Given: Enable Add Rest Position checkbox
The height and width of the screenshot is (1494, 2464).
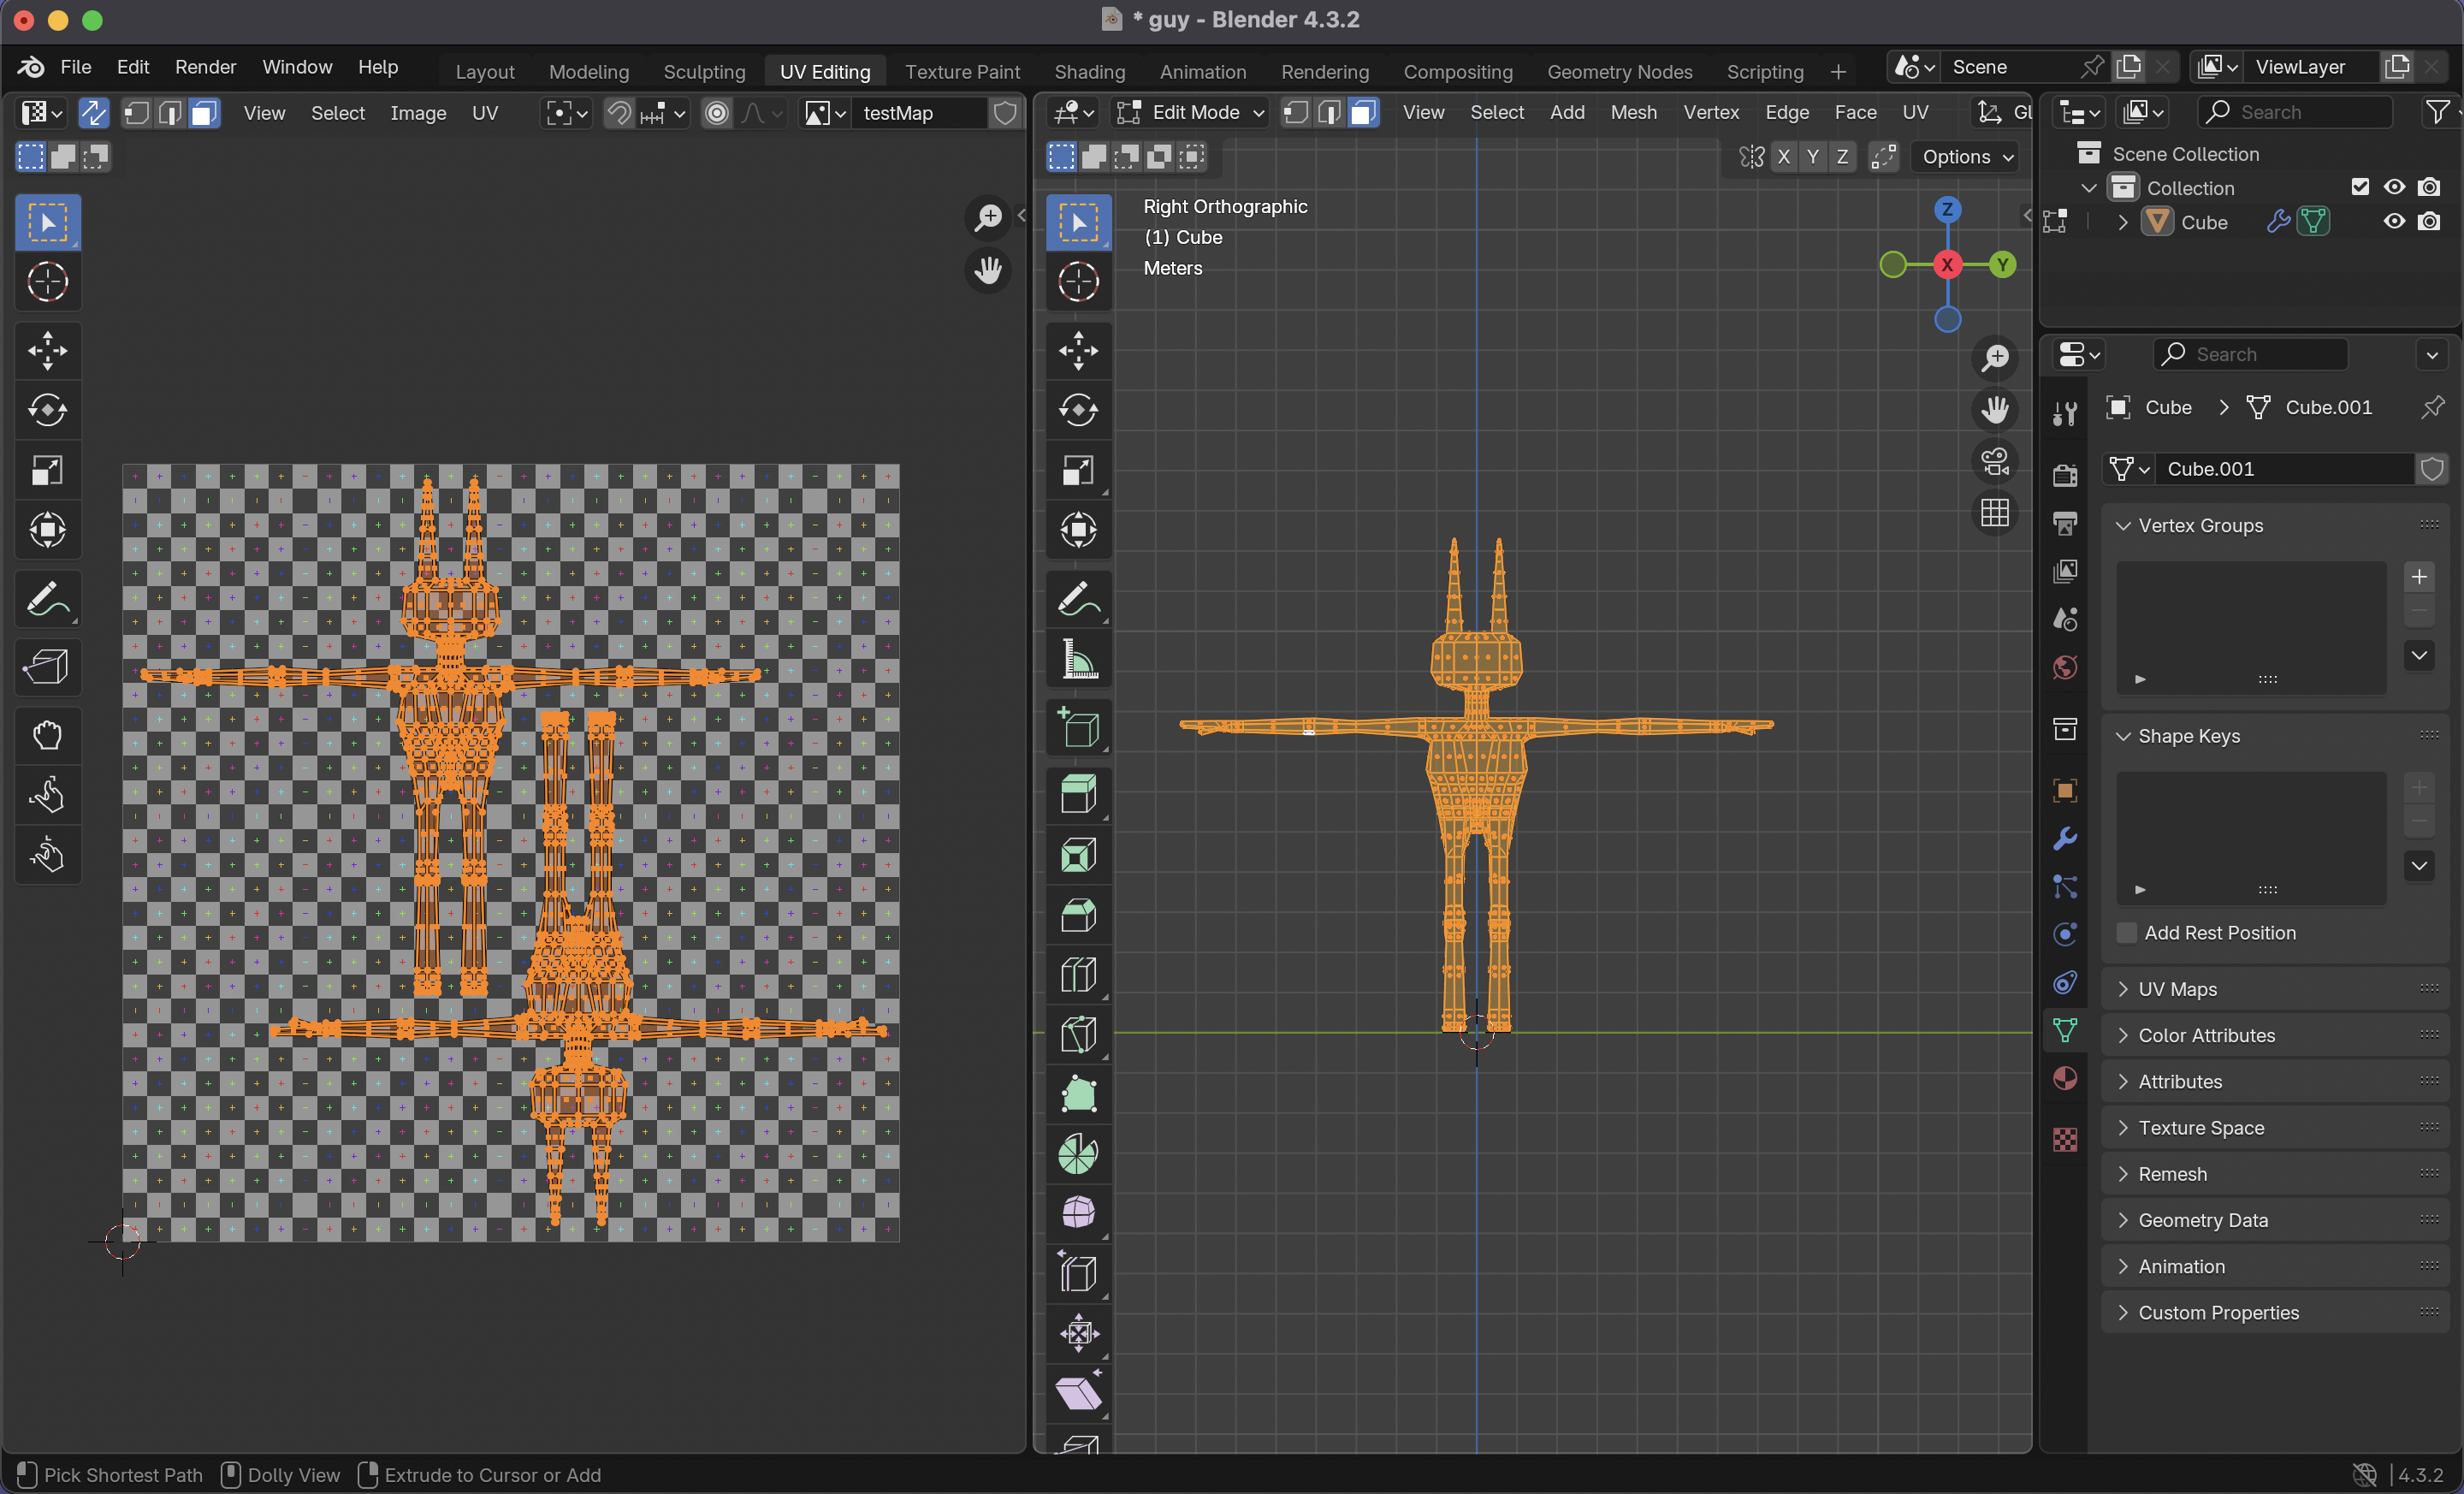Looking at the screenshot, I should (2127, 933).
